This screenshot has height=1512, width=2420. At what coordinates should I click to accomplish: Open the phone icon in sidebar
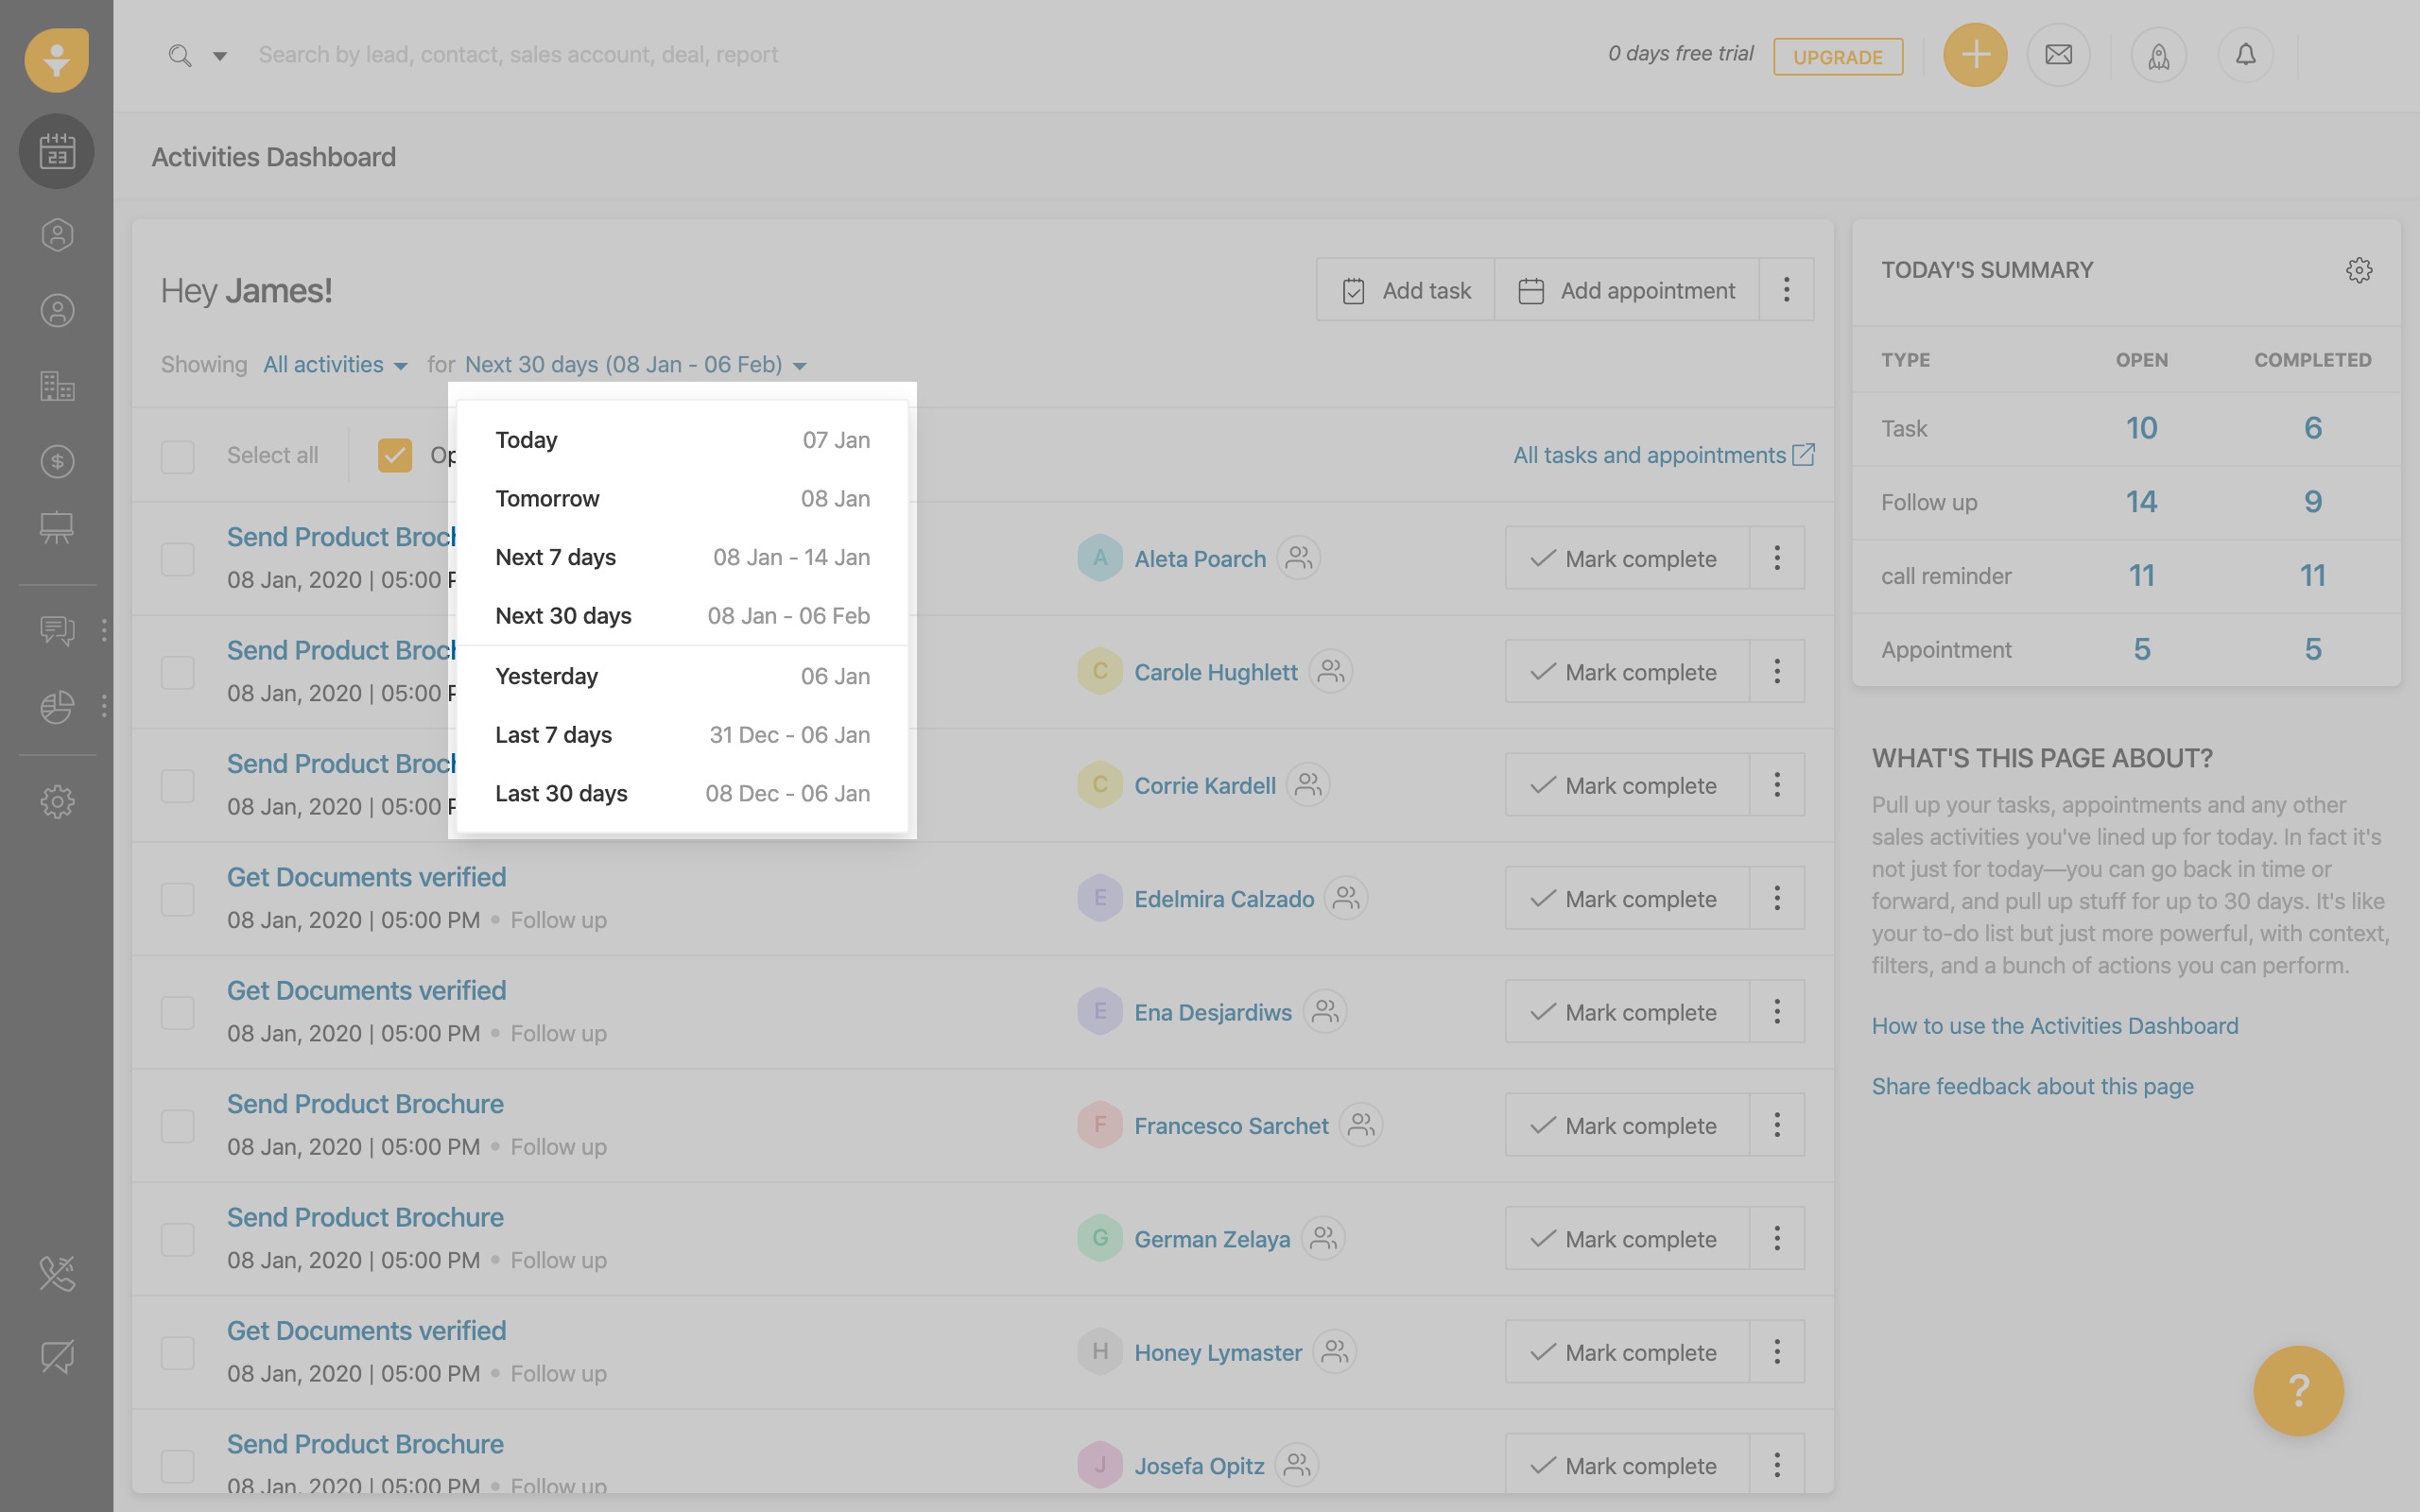pos(57,1273)
